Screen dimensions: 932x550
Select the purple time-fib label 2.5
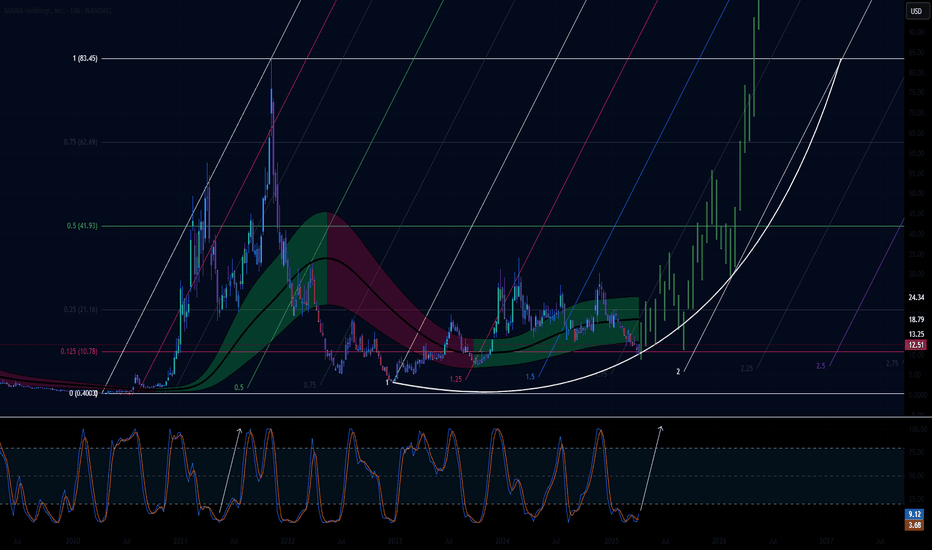tap(820, 366)
